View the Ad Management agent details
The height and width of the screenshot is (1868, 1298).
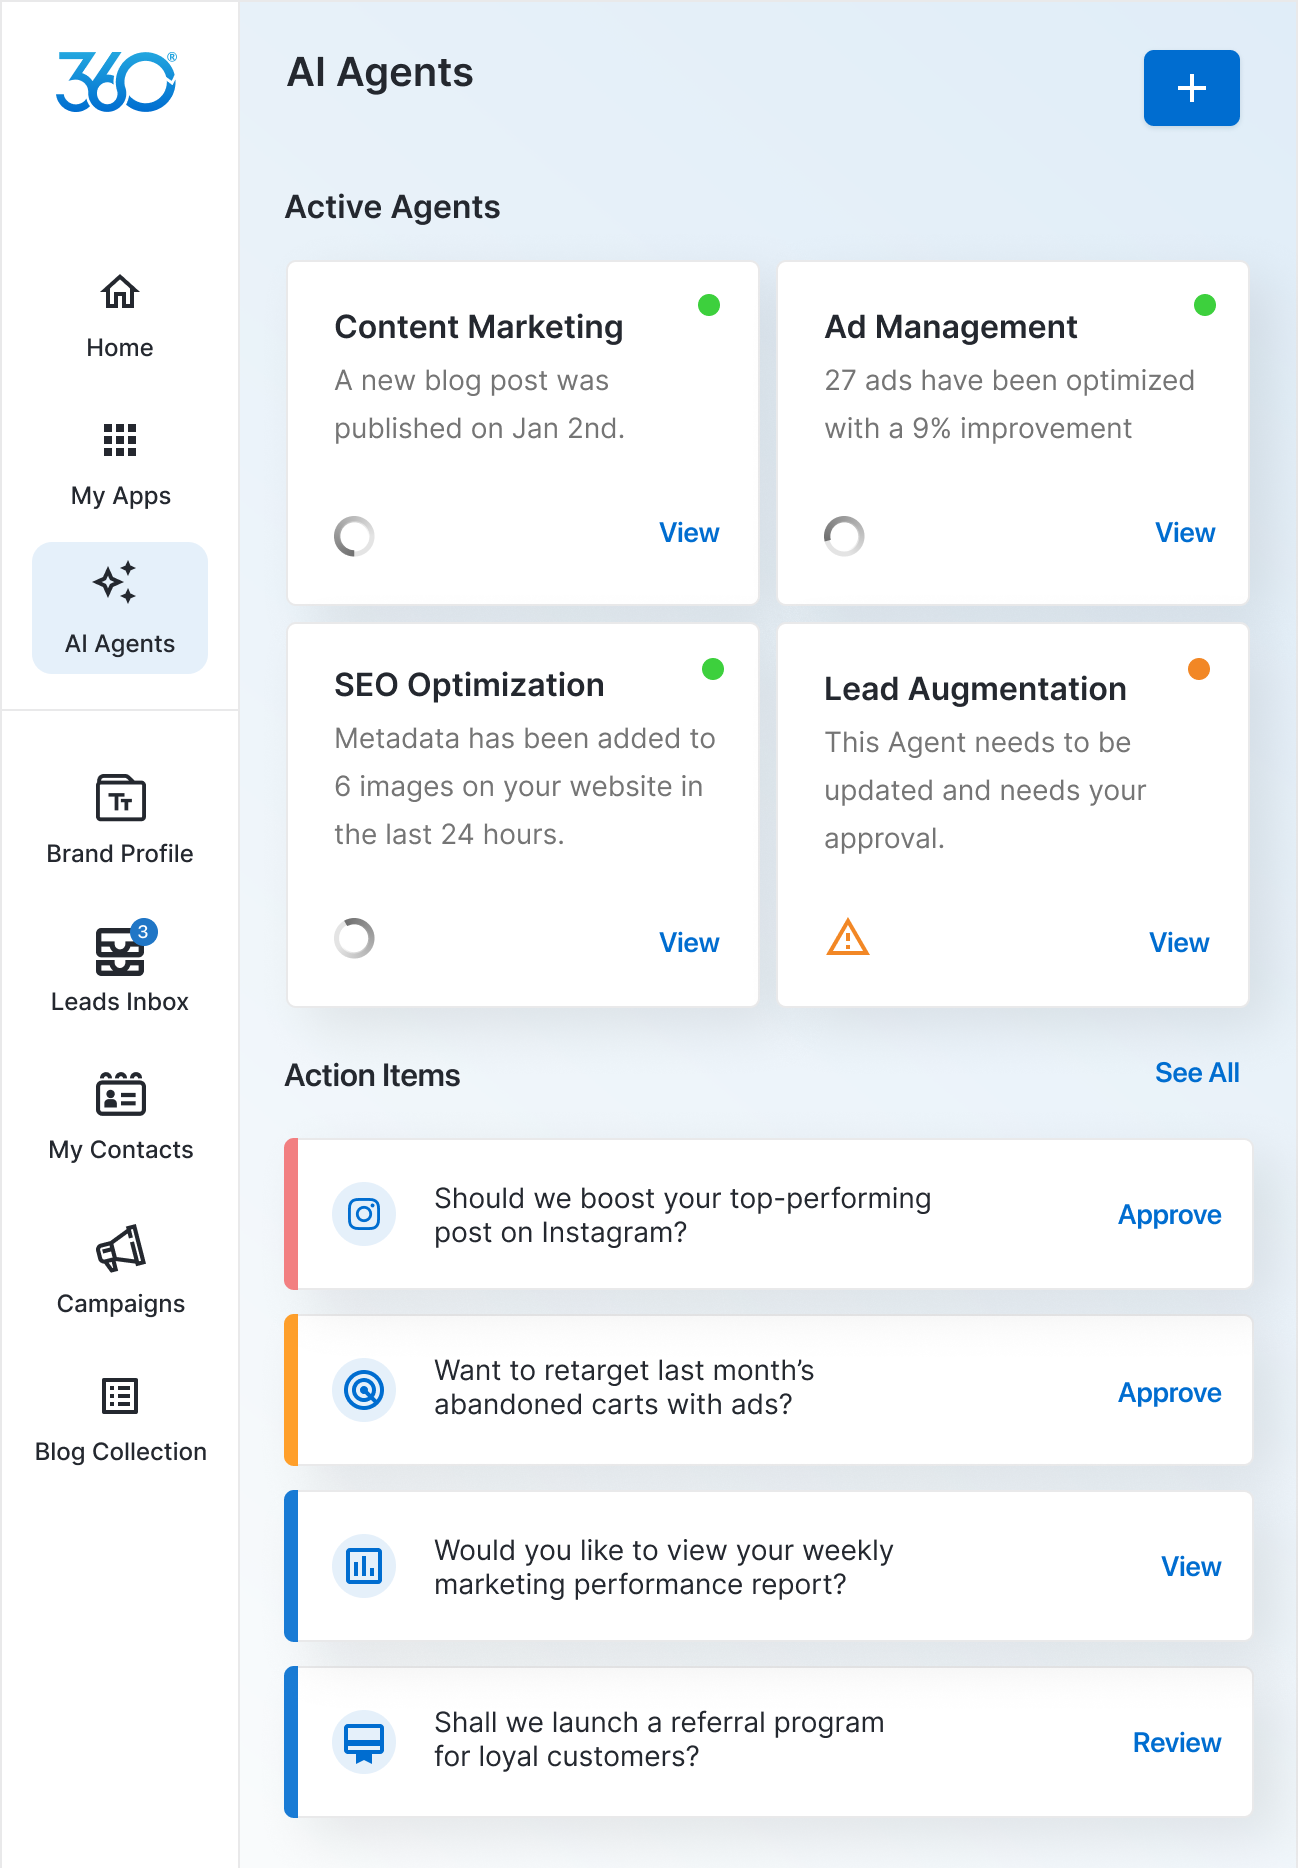[1185, 533]
